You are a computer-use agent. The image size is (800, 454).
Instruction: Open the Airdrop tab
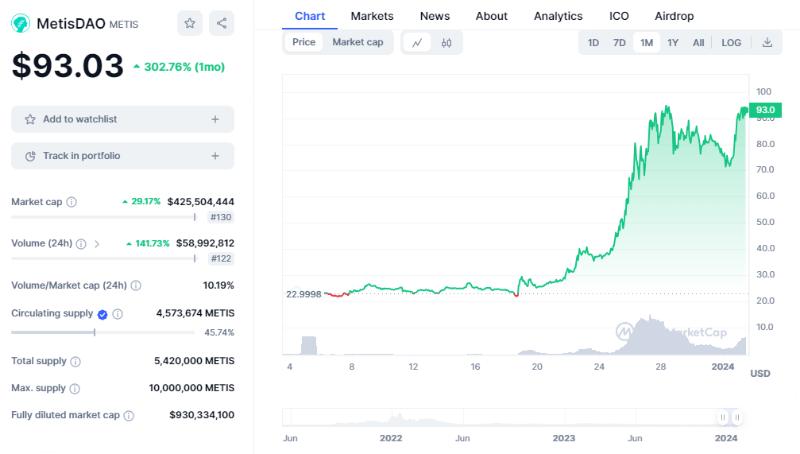pyautogui.click(x=673, y=16)
